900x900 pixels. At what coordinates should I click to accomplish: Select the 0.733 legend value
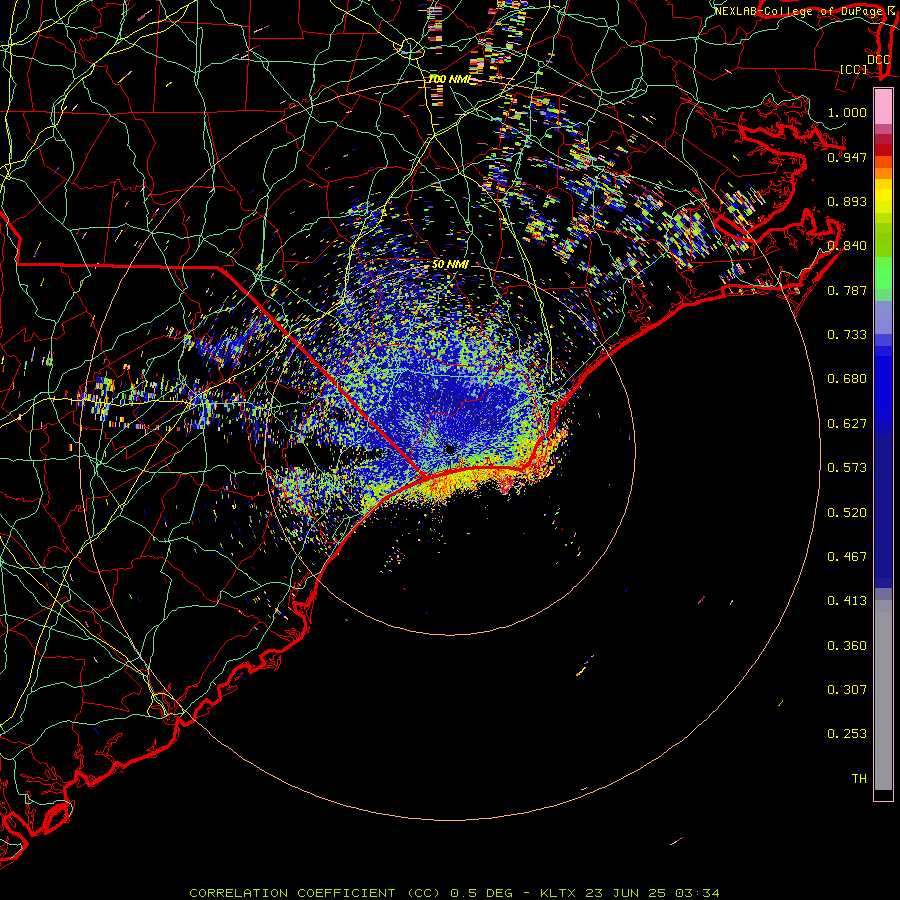click(x=847, y=335)
